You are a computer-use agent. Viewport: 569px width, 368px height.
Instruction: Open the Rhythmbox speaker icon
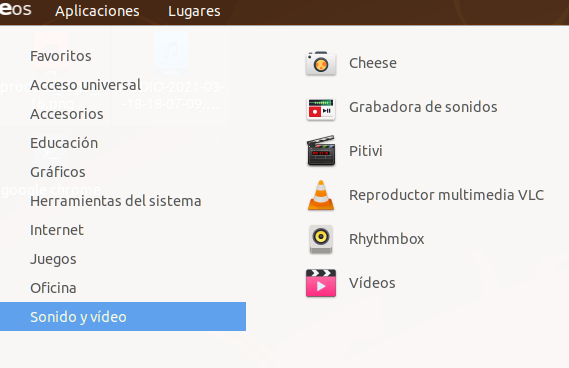(x=321, y=239)
